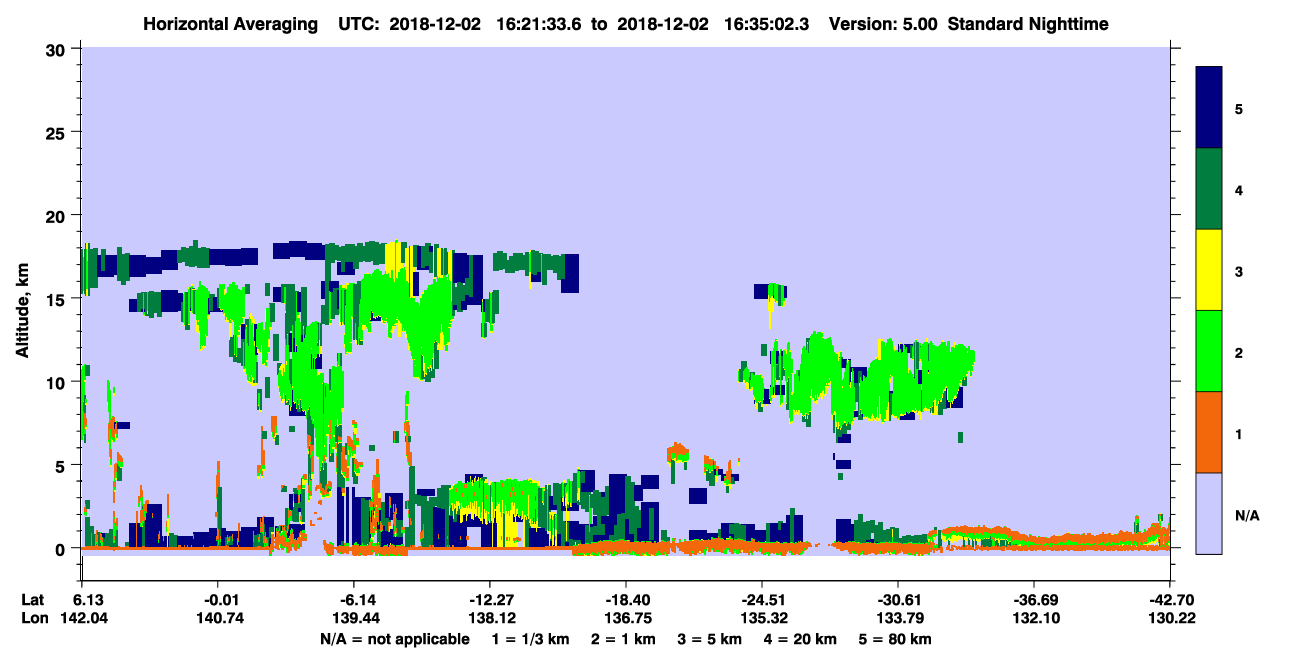This screenshot has height=667, width=1300.
Task: Click the dark blue colorbar segment labeled 5
Action: pyautogui.click(x=1209, y=108)
